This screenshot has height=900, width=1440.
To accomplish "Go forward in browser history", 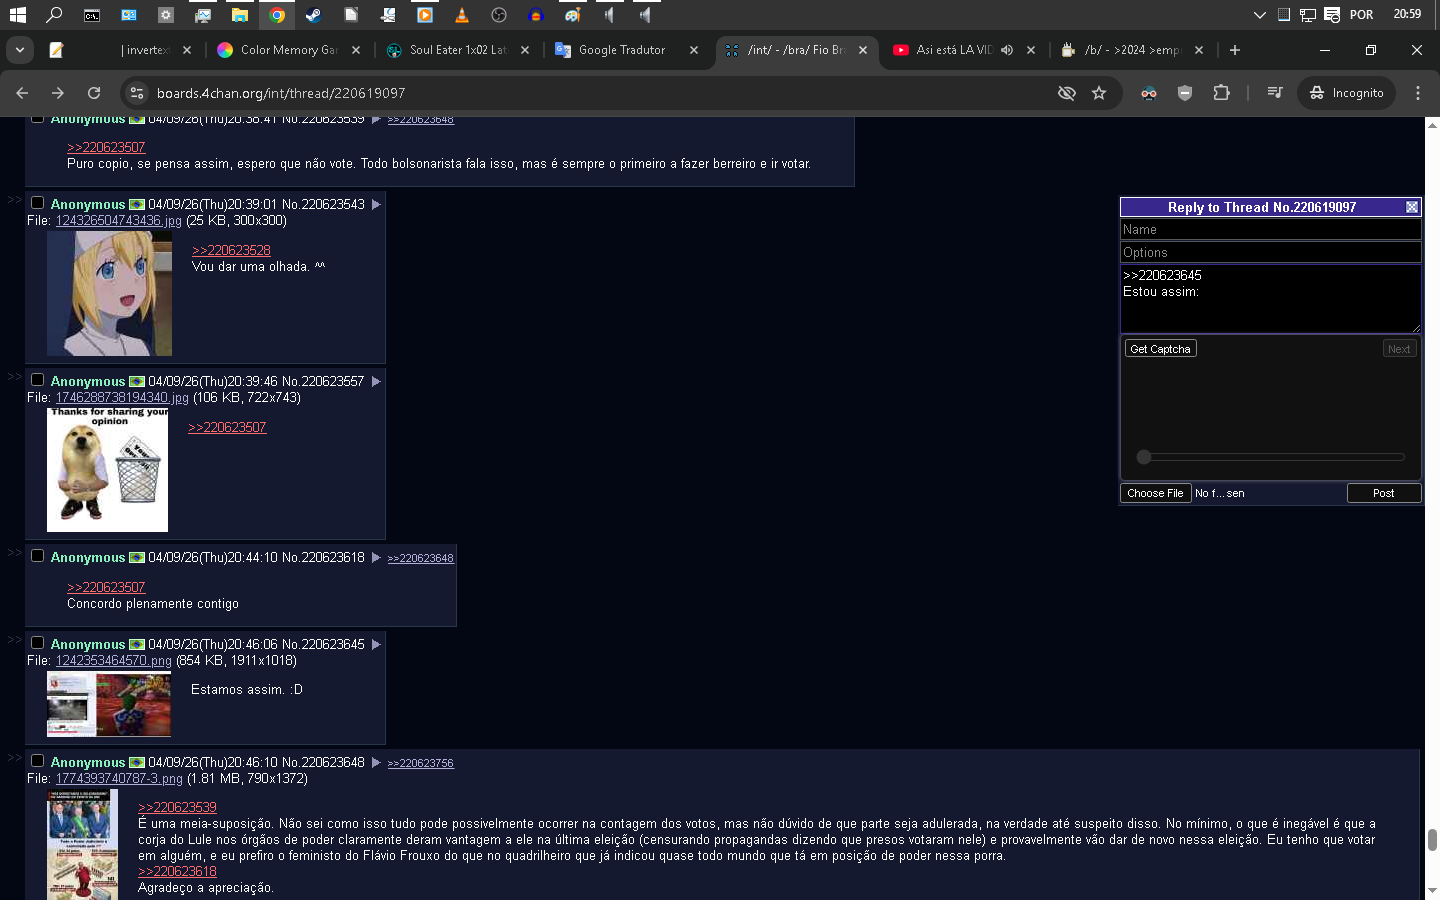I will click(58, 93).
